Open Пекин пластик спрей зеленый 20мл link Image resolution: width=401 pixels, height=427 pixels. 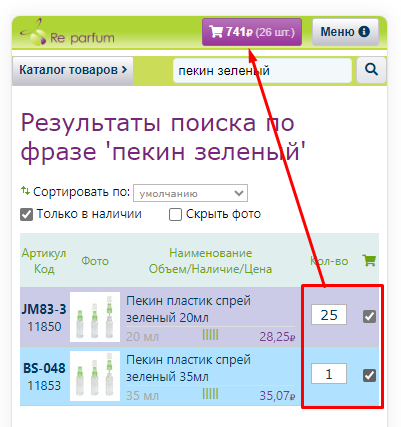pos(188,309)
